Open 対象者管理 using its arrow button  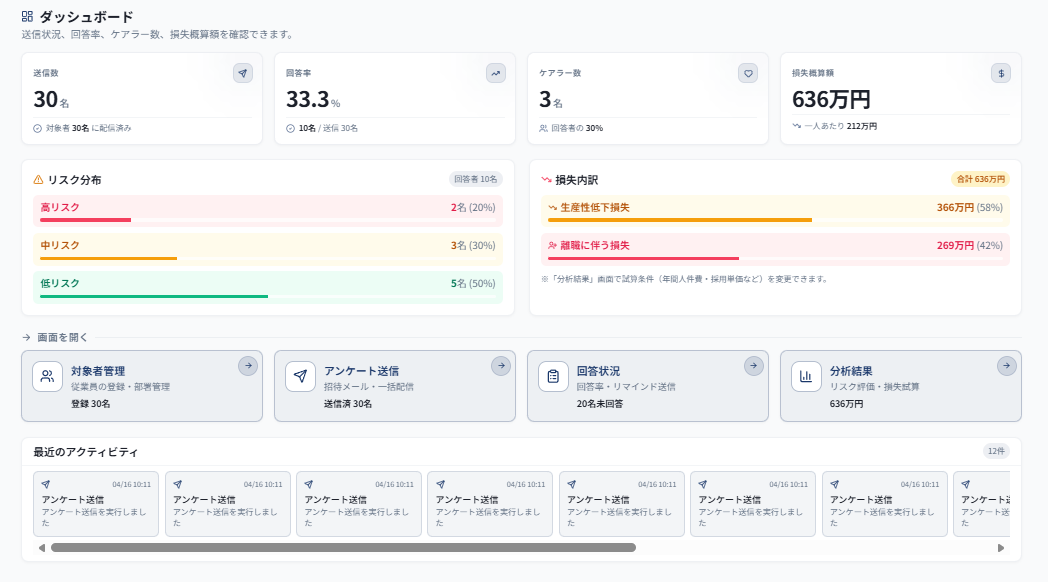248,366
